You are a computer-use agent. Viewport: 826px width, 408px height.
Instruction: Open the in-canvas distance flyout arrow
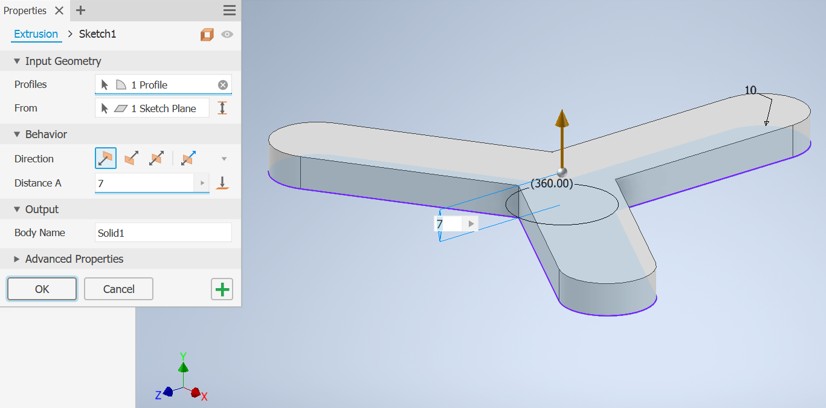click(471, 224)
